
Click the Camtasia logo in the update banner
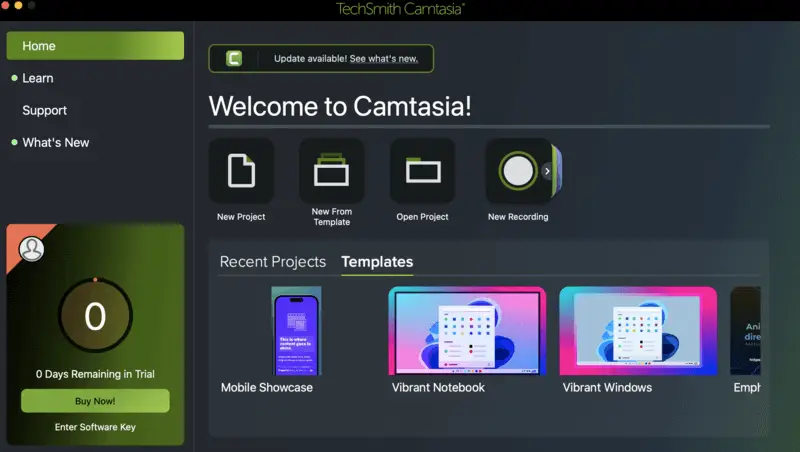point(234,58)
